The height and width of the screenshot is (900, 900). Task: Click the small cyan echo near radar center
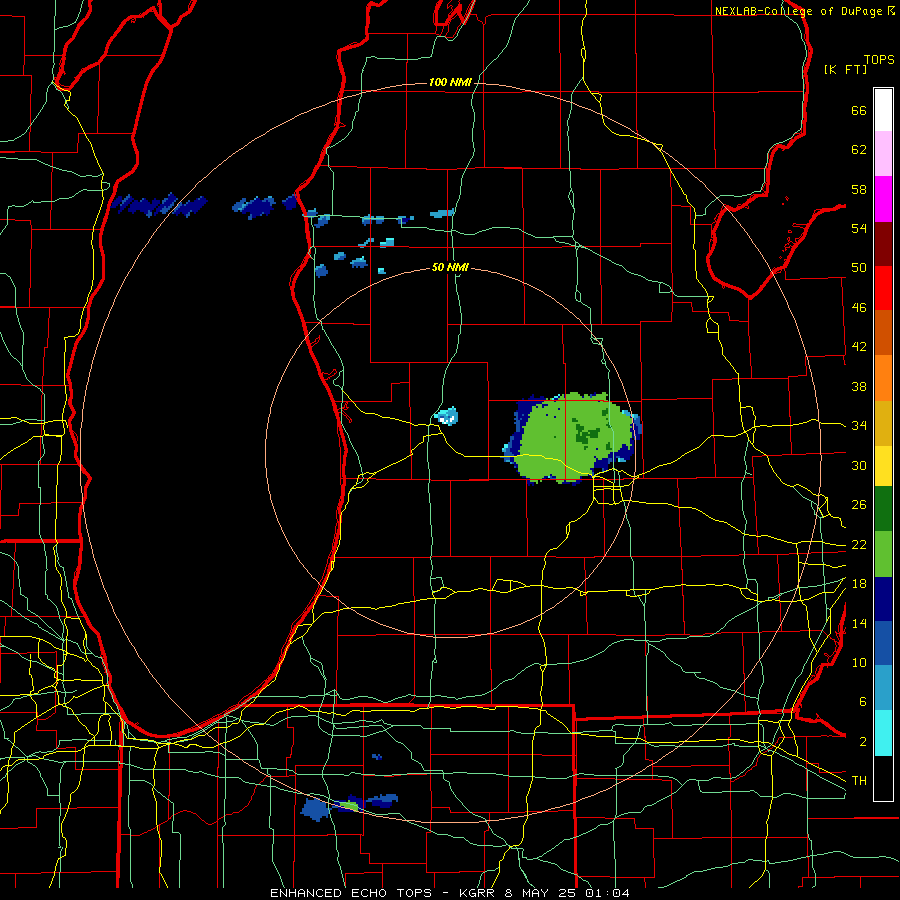pyautogui.click(x=447, y=416)
